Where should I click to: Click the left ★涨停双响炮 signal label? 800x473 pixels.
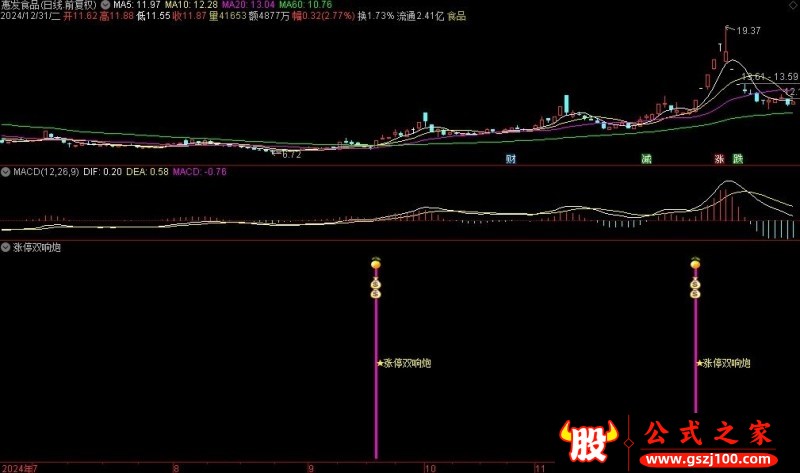pyautogui.click(x=404, y=363)
